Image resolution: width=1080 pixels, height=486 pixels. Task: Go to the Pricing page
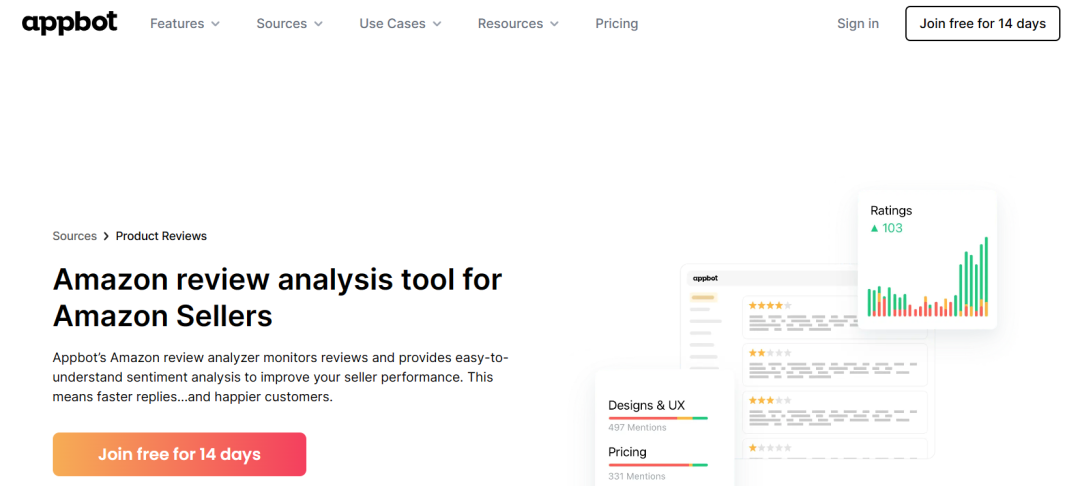click(616, 23)
